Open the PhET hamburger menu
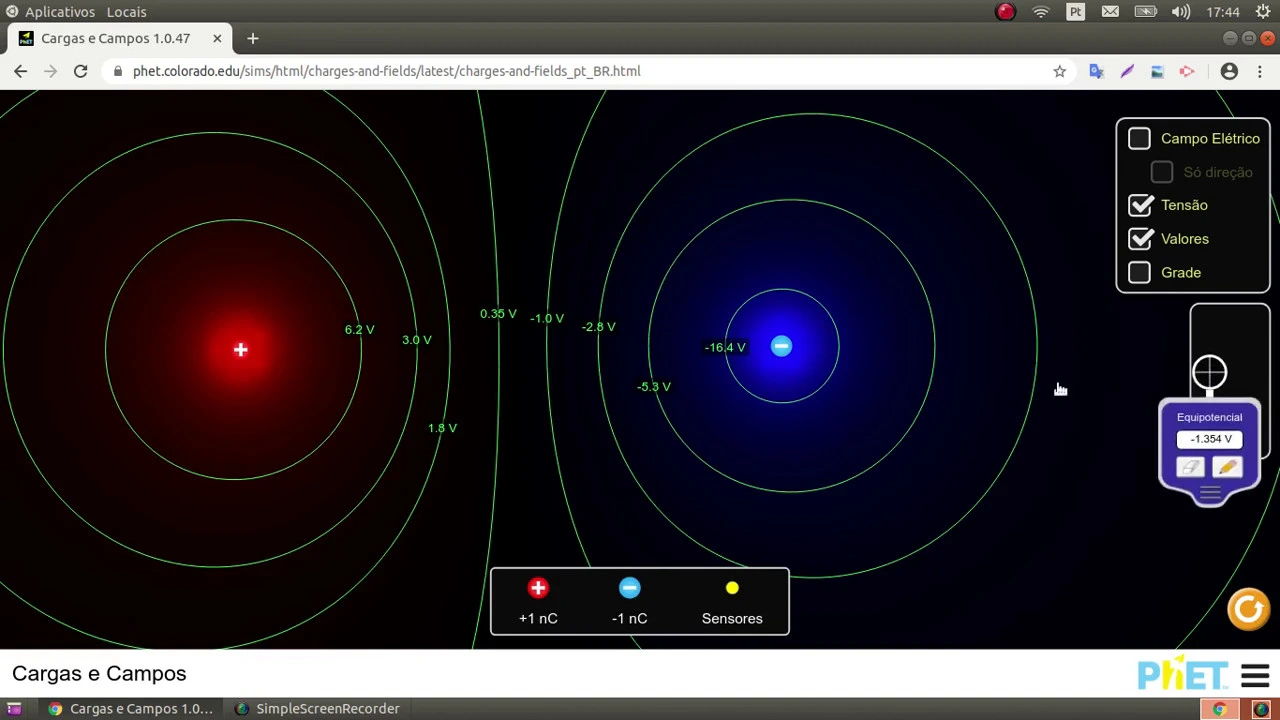 (x=1255, y=676)
